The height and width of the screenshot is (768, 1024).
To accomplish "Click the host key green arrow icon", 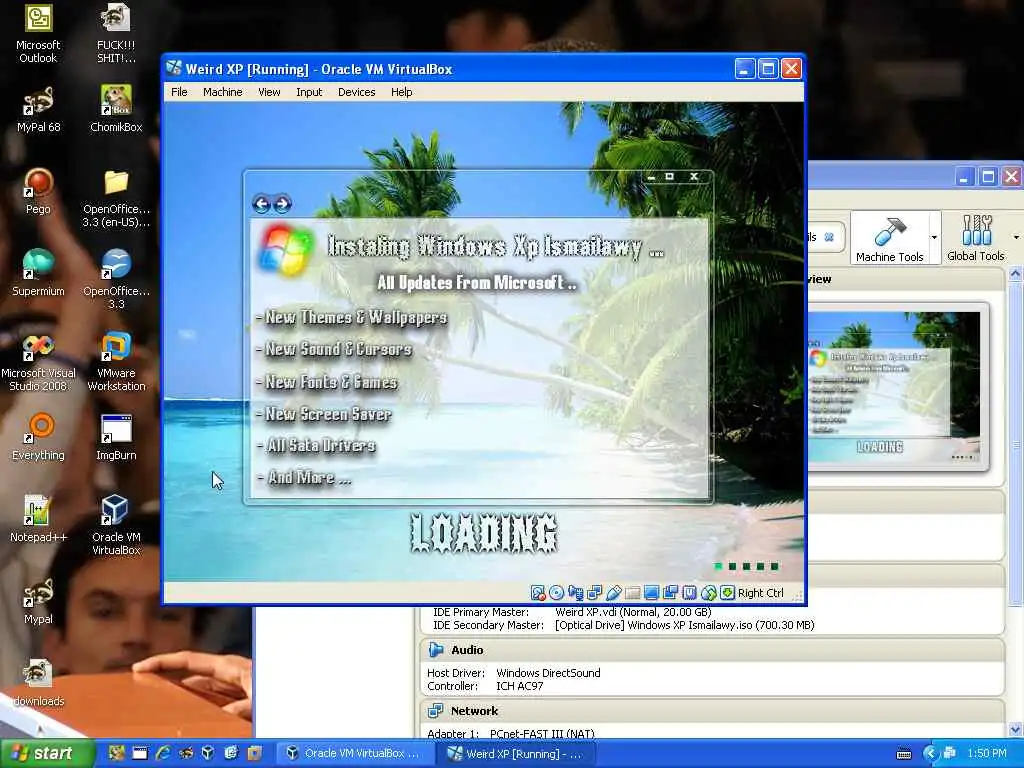I will pos(728,593).
